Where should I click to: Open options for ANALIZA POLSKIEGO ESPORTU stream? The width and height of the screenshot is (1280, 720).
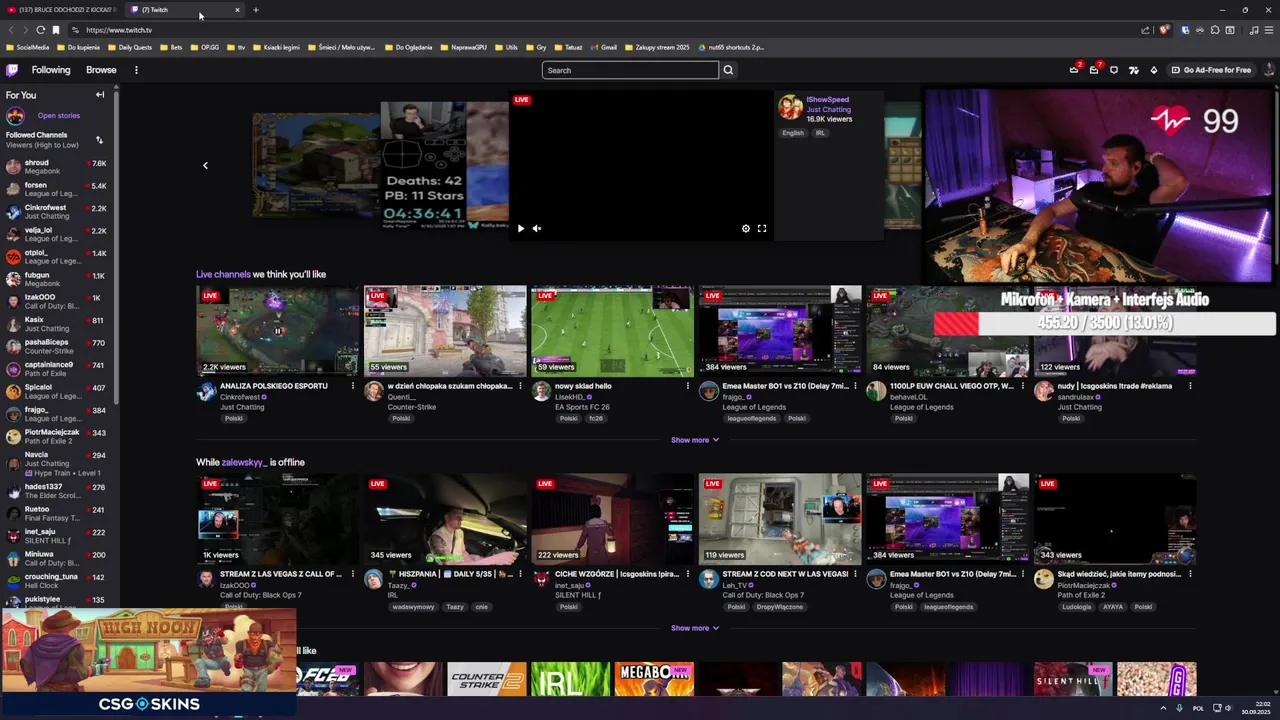(x=352, y=386)
